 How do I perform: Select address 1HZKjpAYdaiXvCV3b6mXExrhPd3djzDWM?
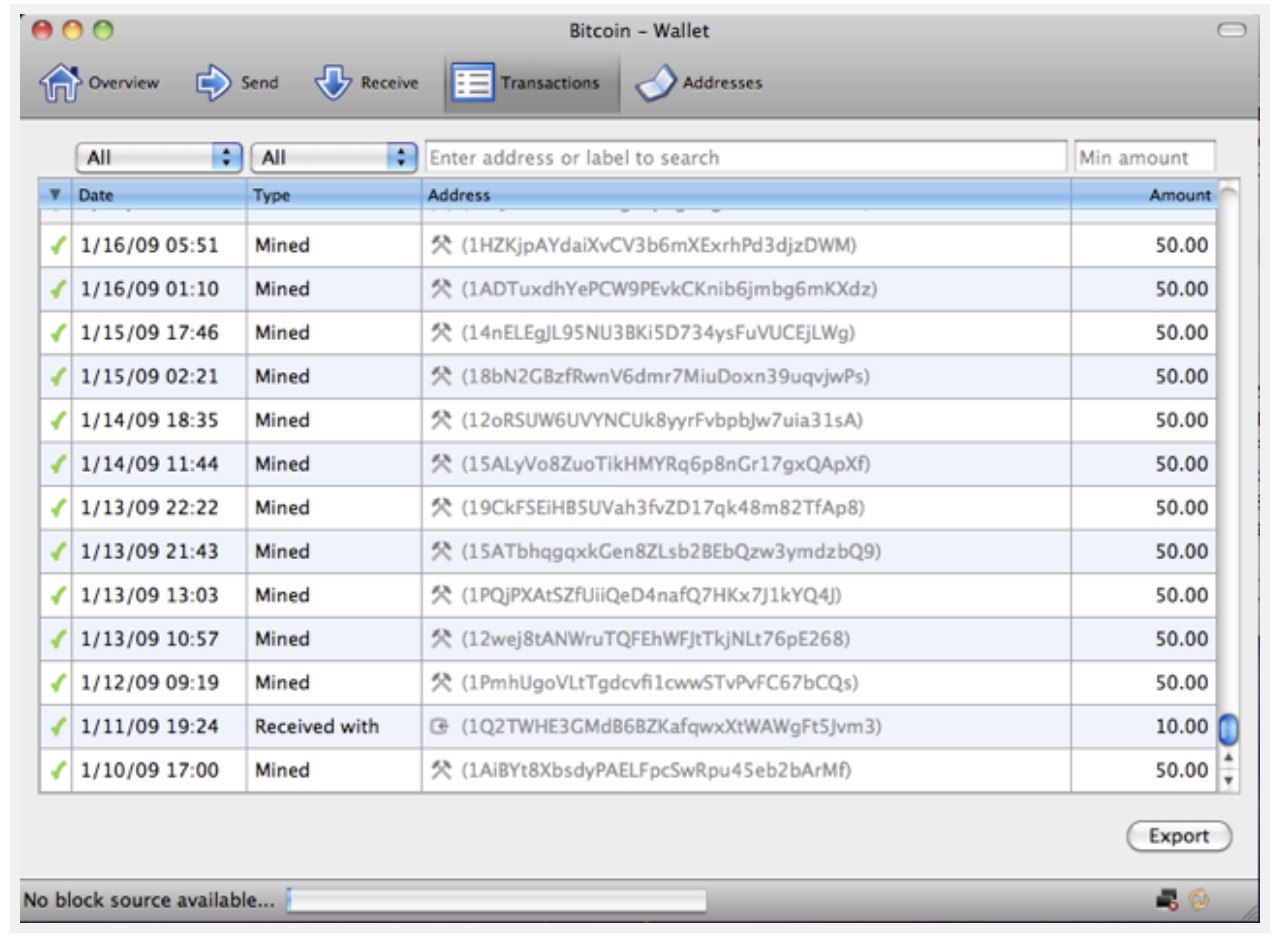(x=659, y=245)
